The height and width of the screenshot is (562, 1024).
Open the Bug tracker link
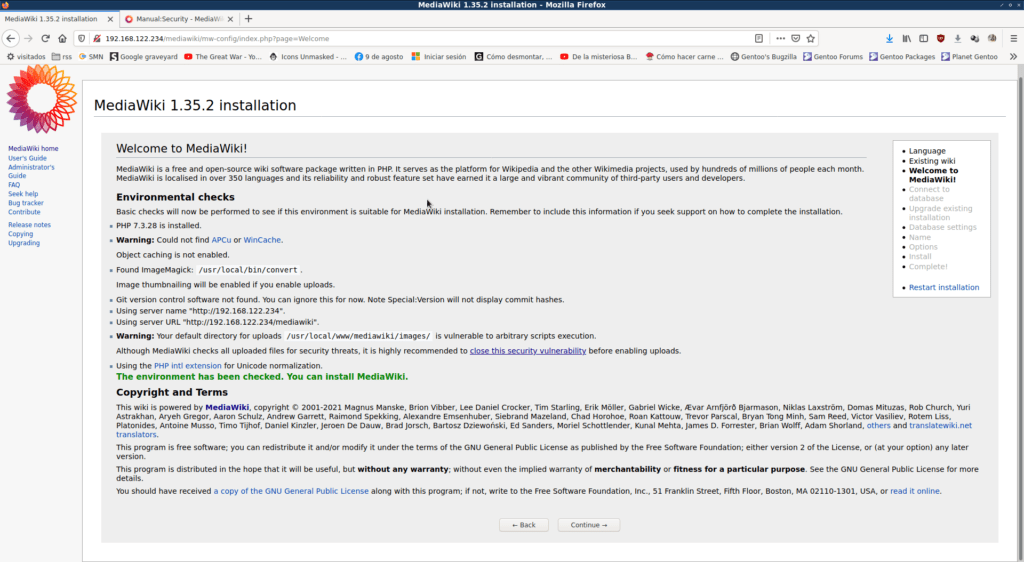tap(25, 203)
